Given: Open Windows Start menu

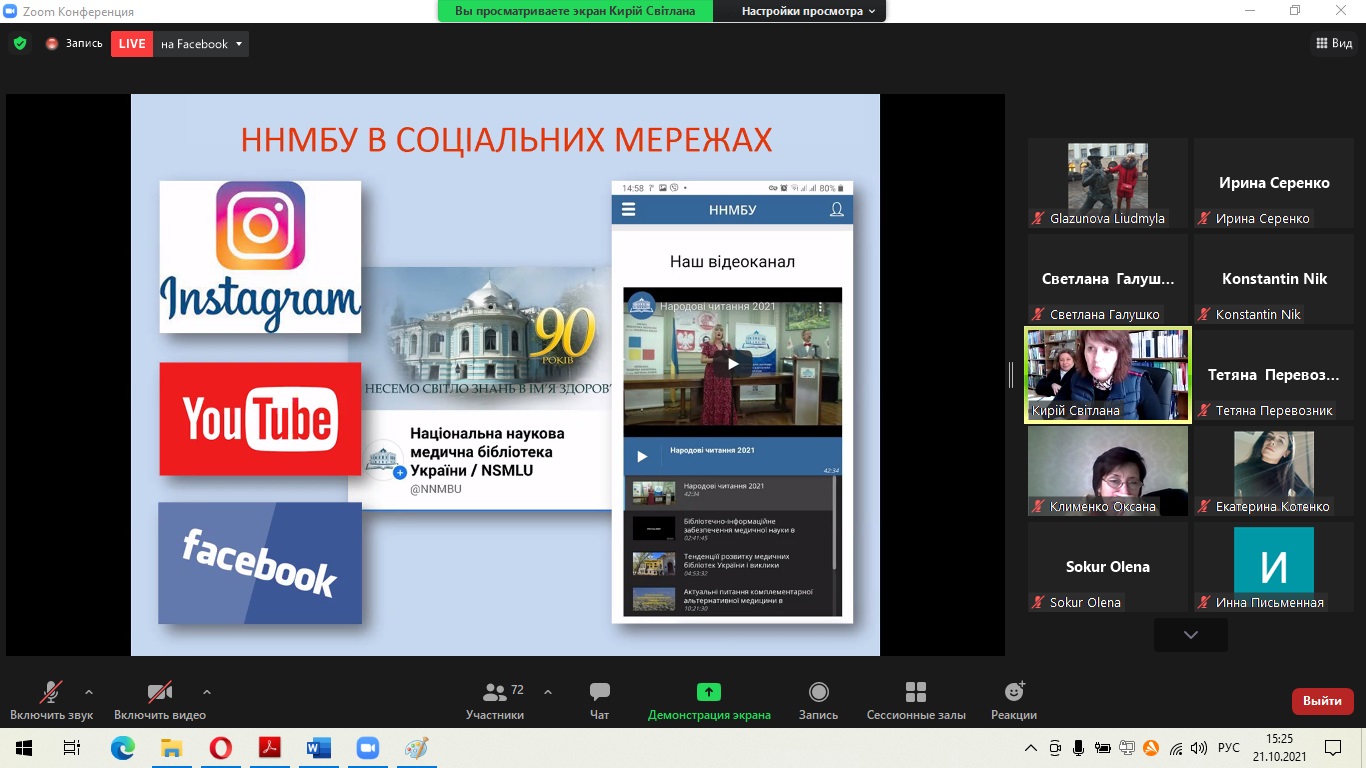Looking at the screenshot, I should tap(24, 748).
